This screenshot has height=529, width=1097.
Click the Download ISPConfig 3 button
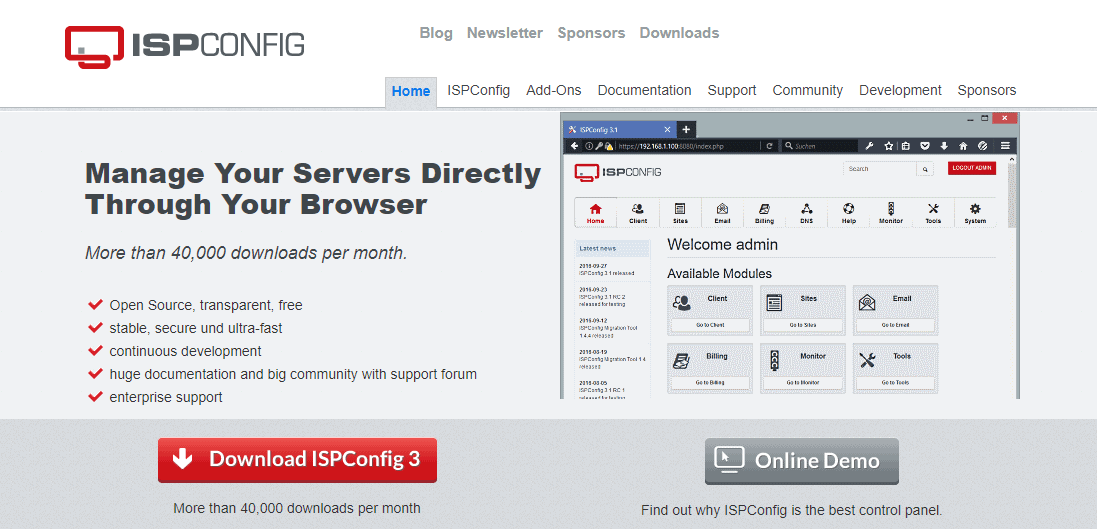pos(297,460)
